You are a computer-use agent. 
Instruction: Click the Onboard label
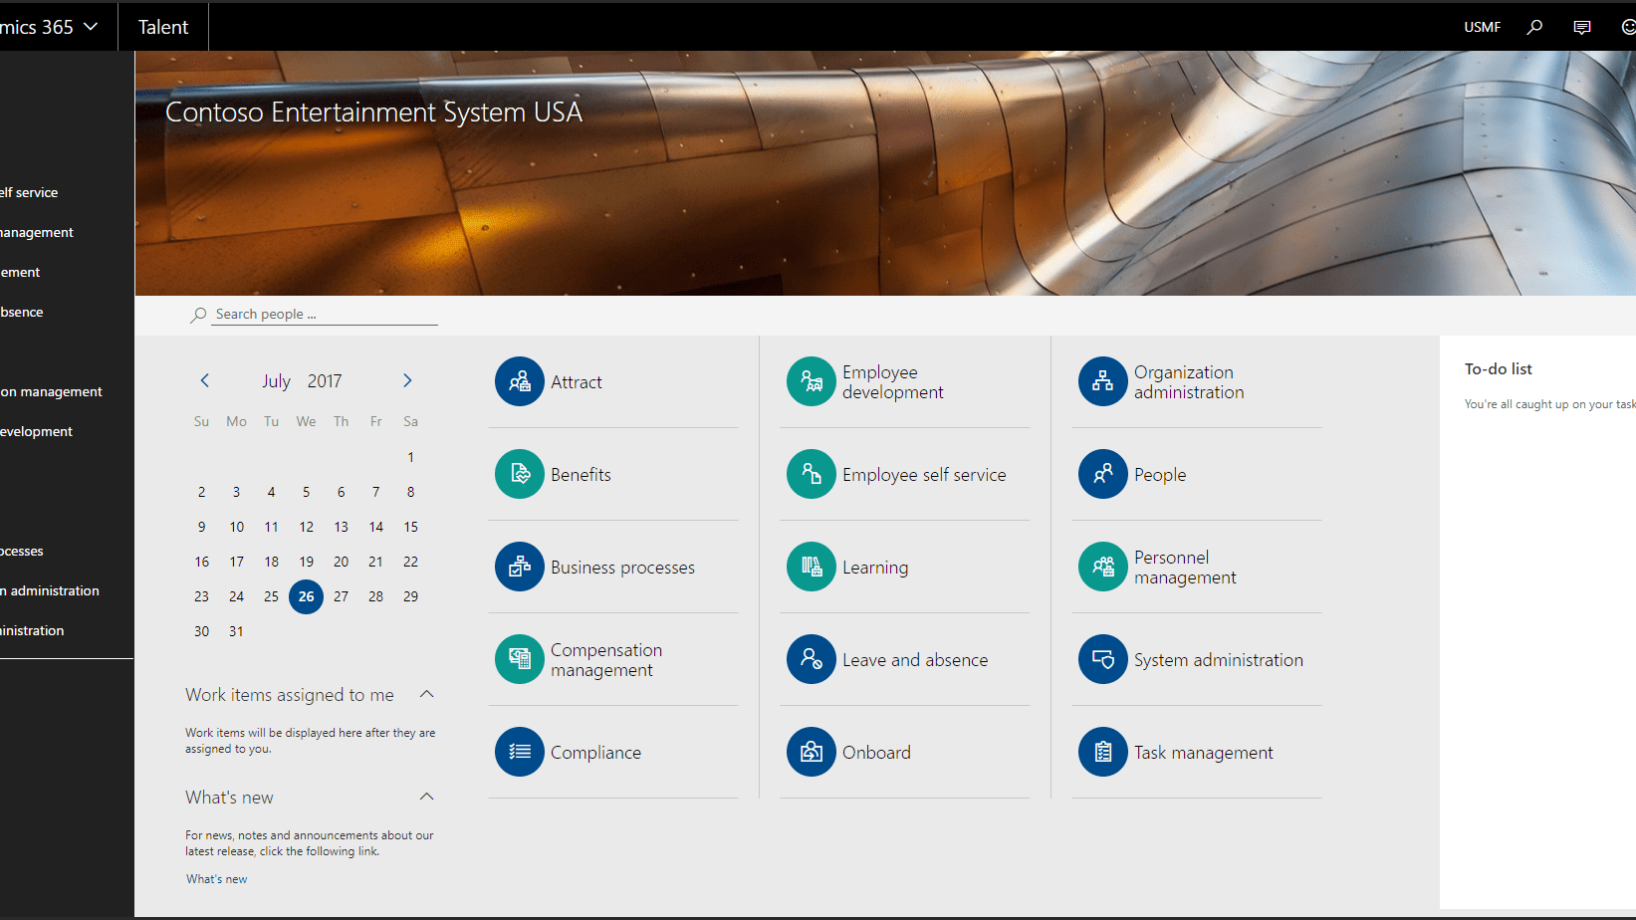click(x=876, y=752)
